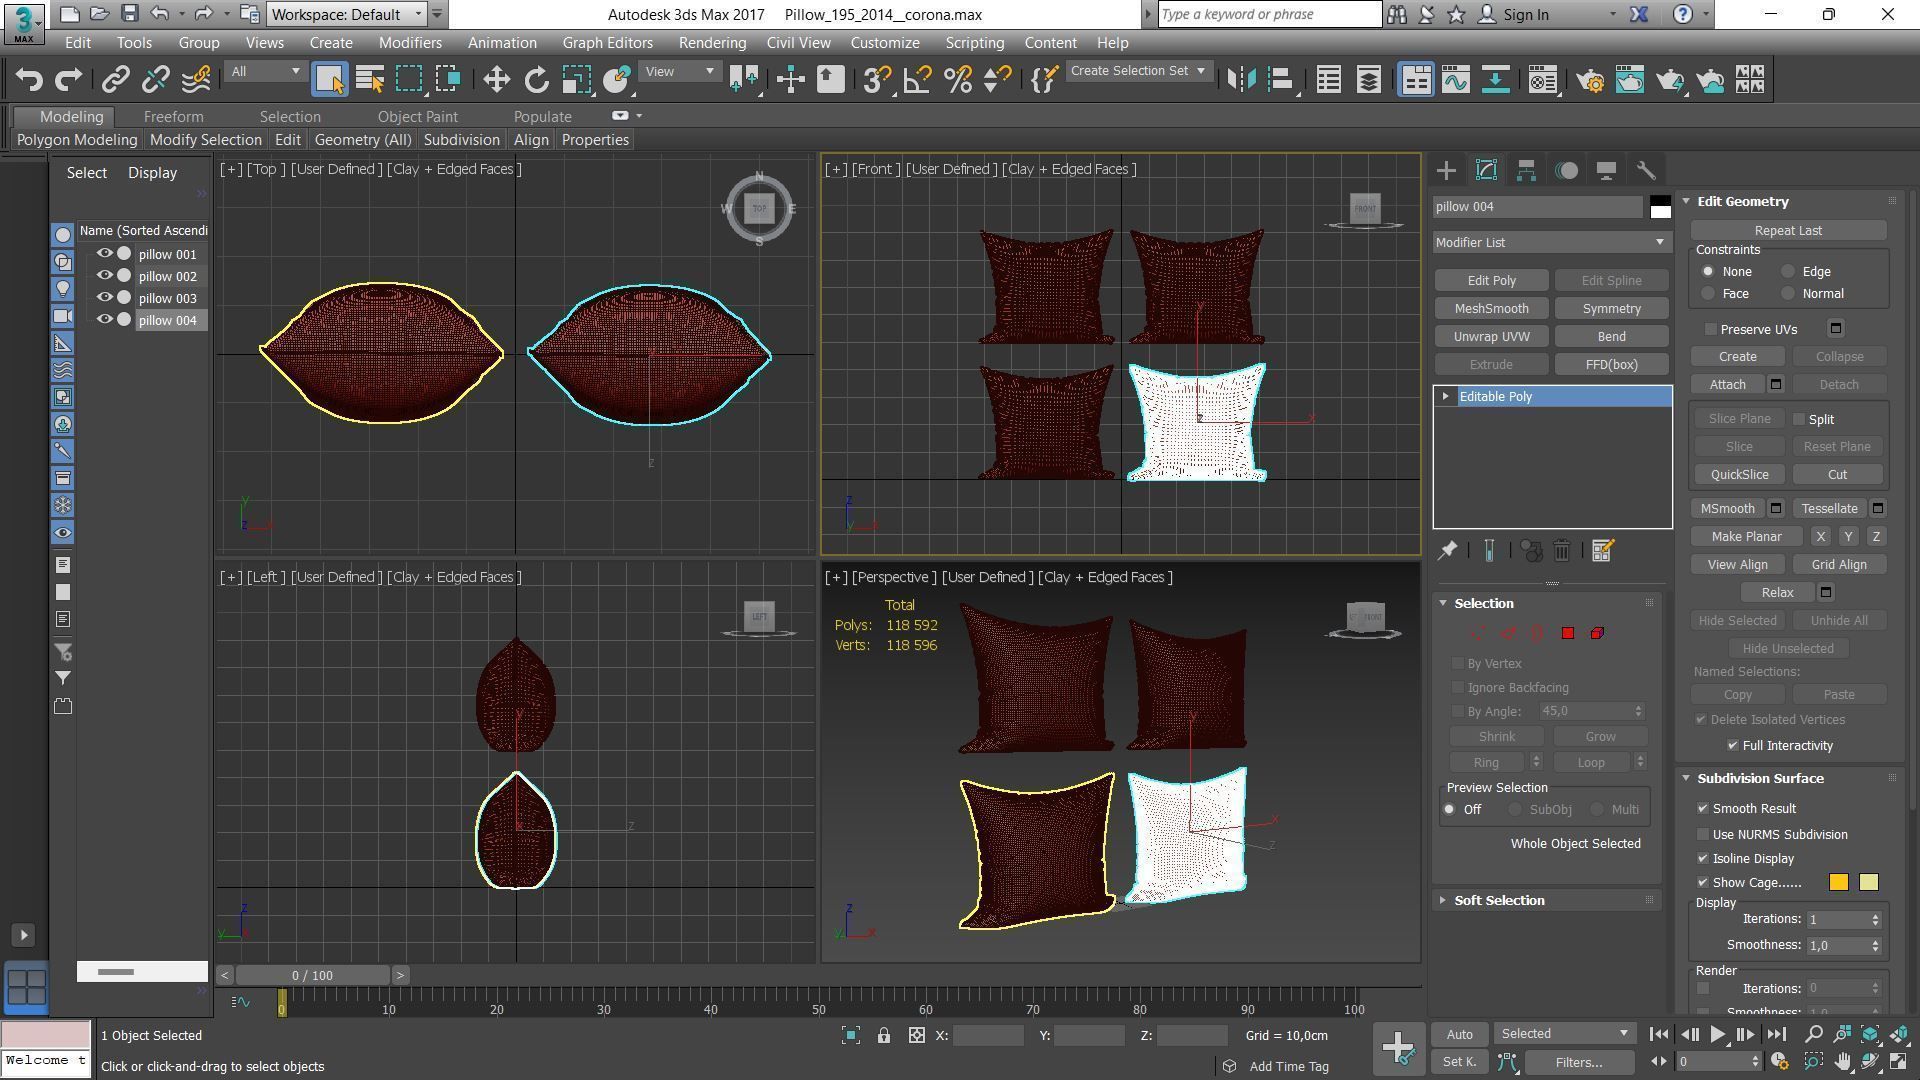This screenshot has height=1080, width=1920.
Task: Open the Workspace Default dropdown
Action: 347,15
